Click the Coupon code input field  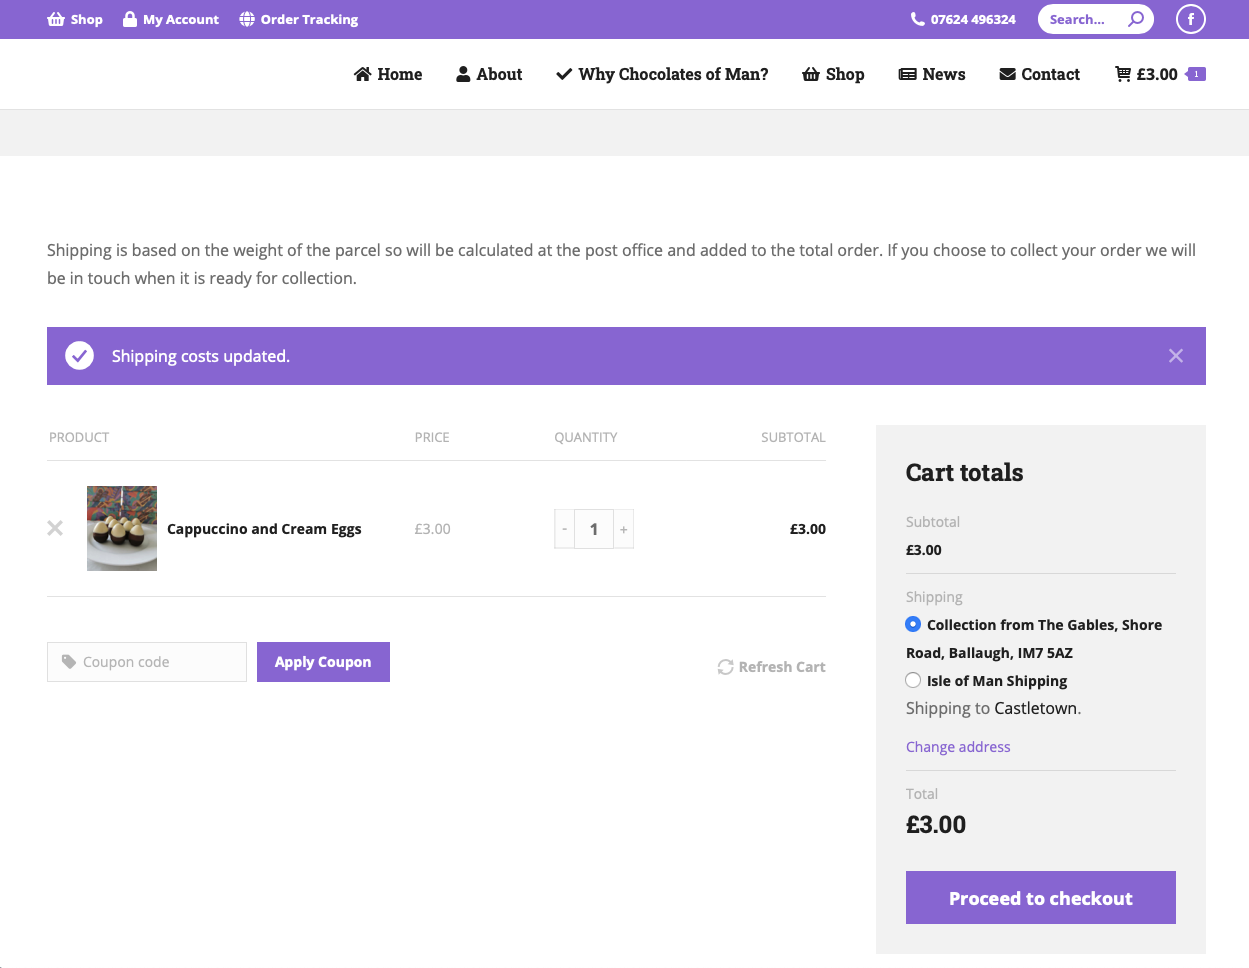(x=147, y=662)
